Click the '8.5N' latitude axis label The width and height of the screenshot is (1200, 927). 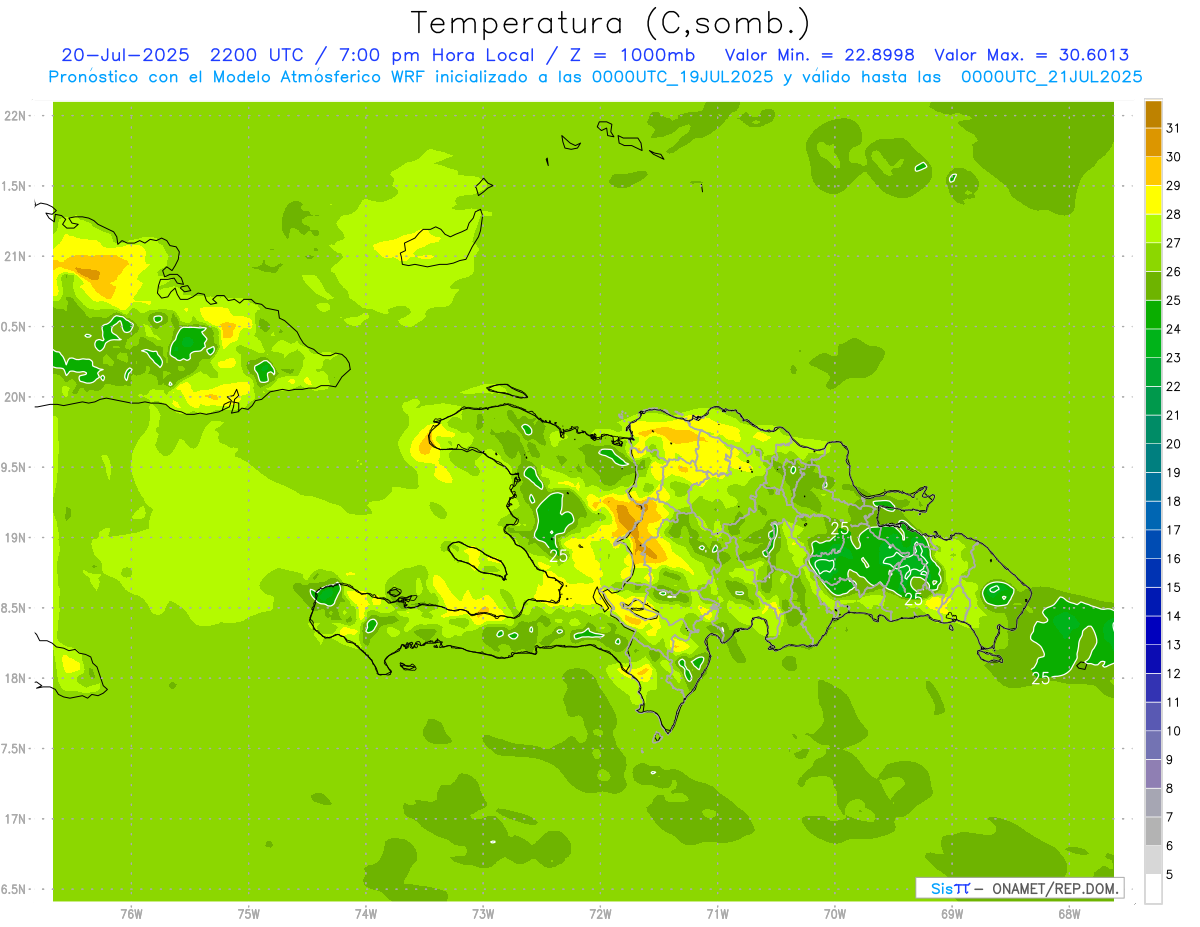coord(14,608)
